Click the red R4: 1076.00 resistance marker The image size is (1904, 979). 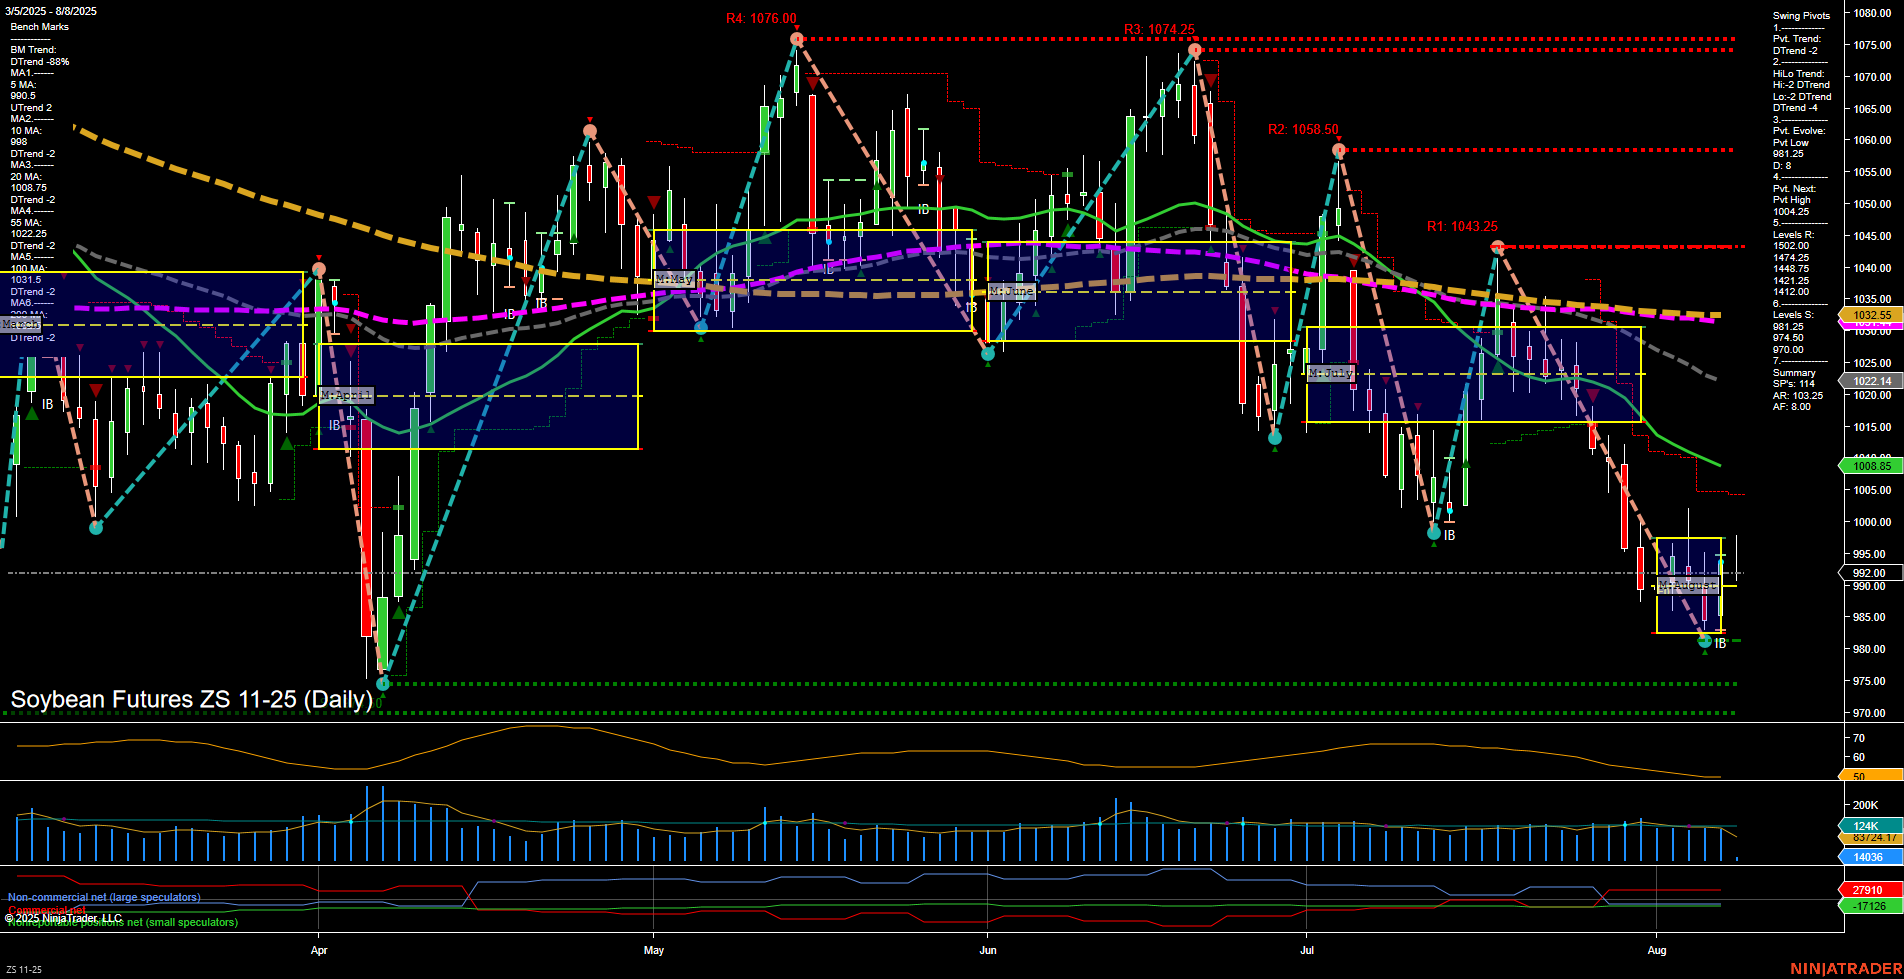click(x=760, y=18)
